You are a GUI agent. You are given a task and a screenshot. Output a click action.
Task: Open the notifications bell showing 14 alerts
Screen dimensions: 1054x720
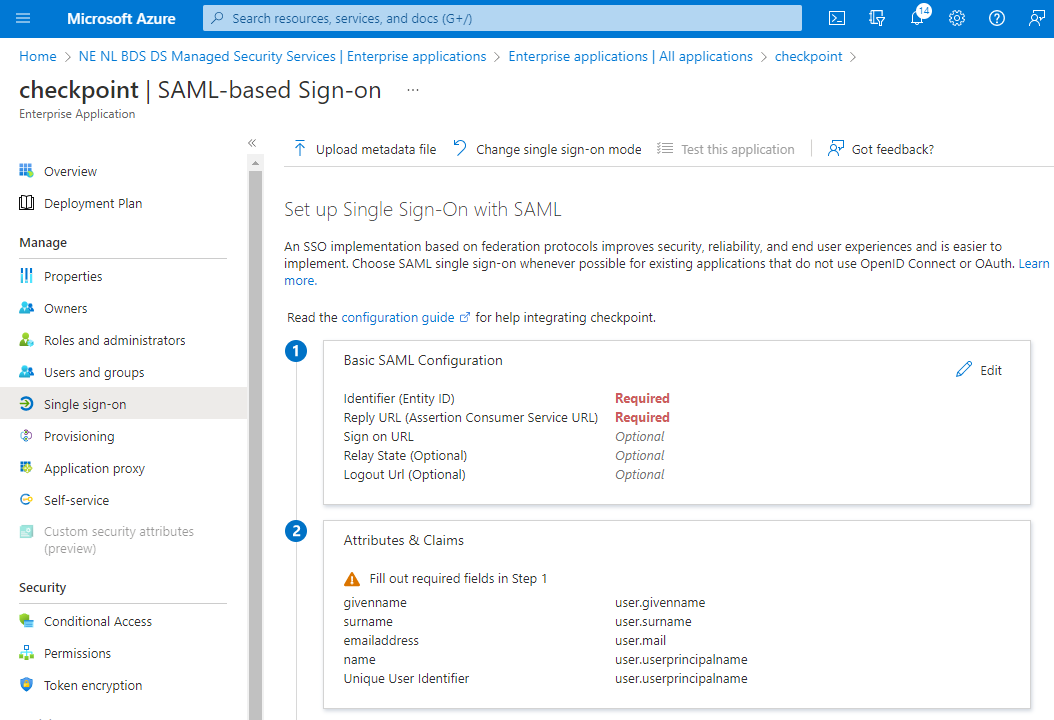[917, 17]
